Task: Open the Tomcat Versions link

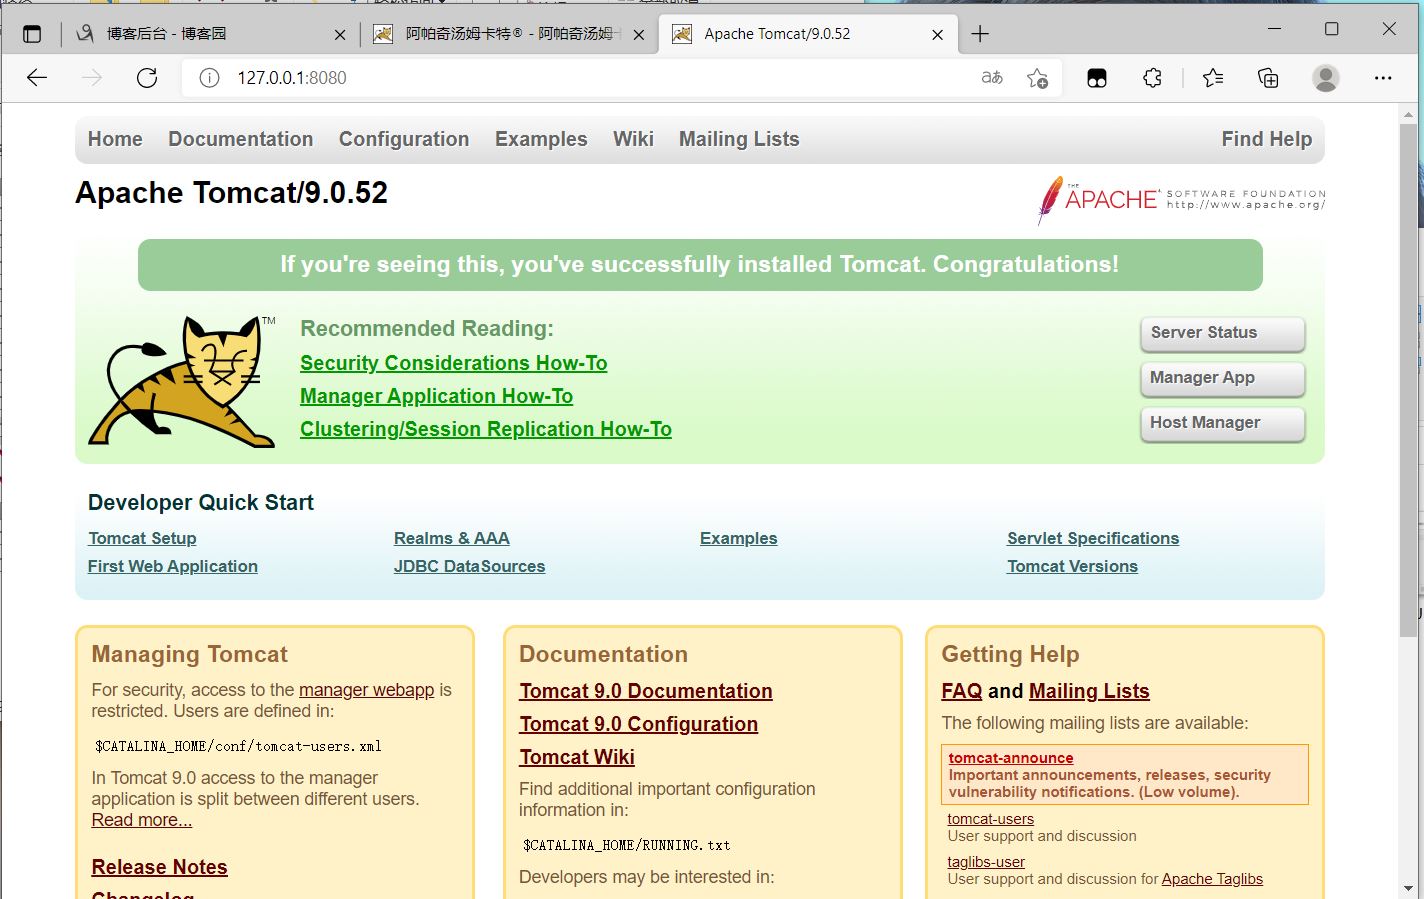Action: coord(1072,566)
